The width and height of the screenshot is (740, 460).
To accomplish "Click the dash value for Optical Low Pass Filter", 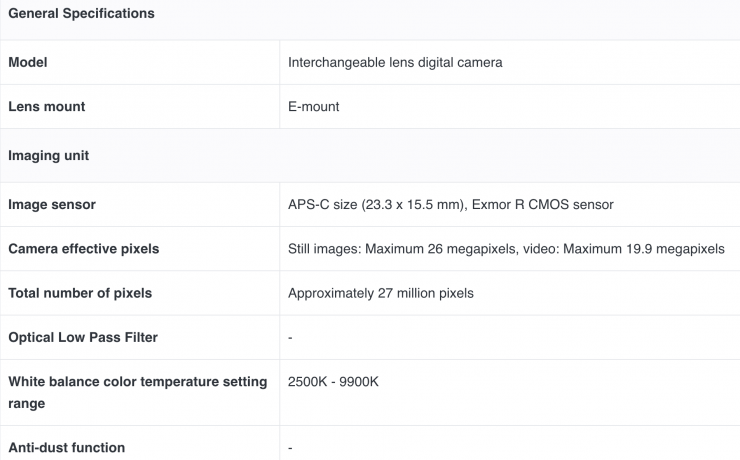I will [290, 337].
